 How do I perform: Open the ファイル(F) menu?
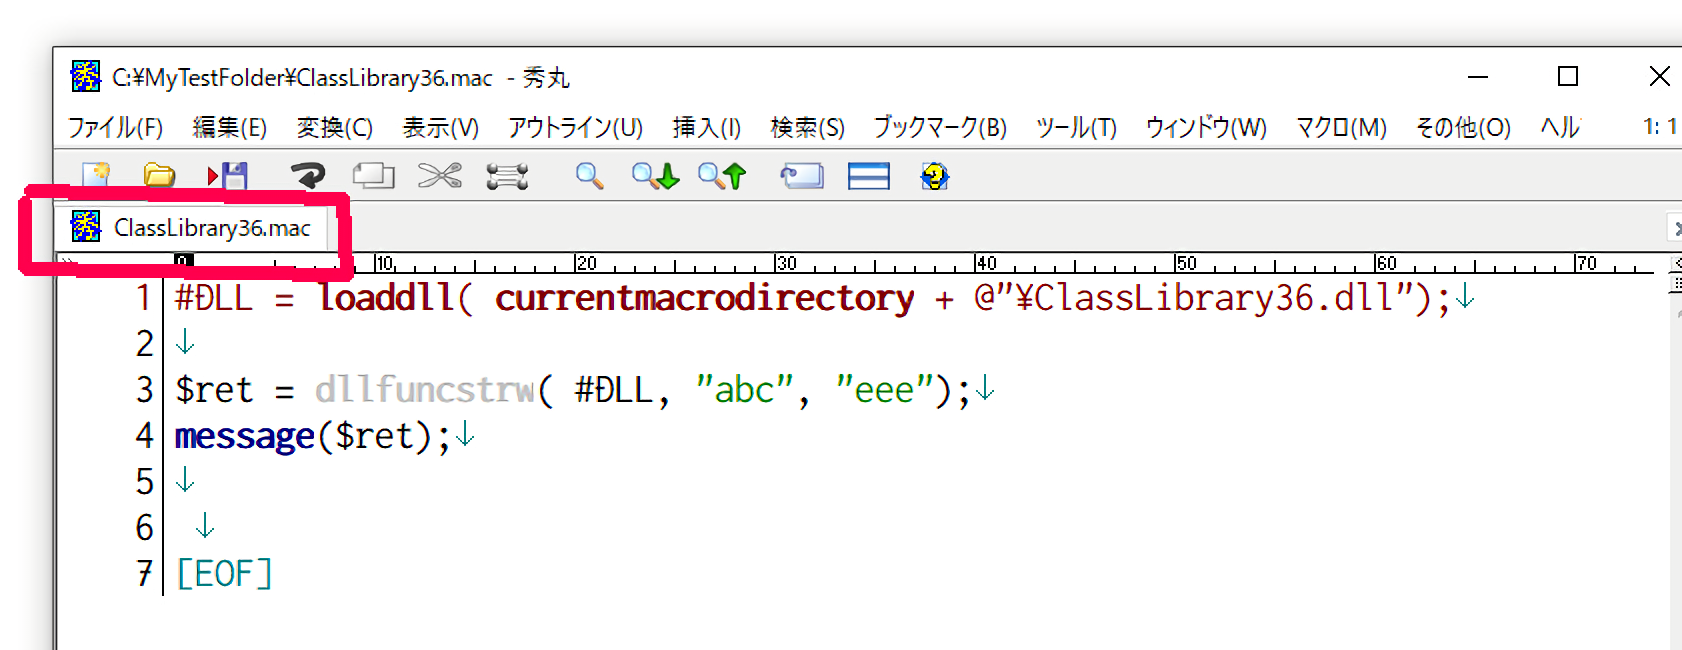[x=115, y=128]
